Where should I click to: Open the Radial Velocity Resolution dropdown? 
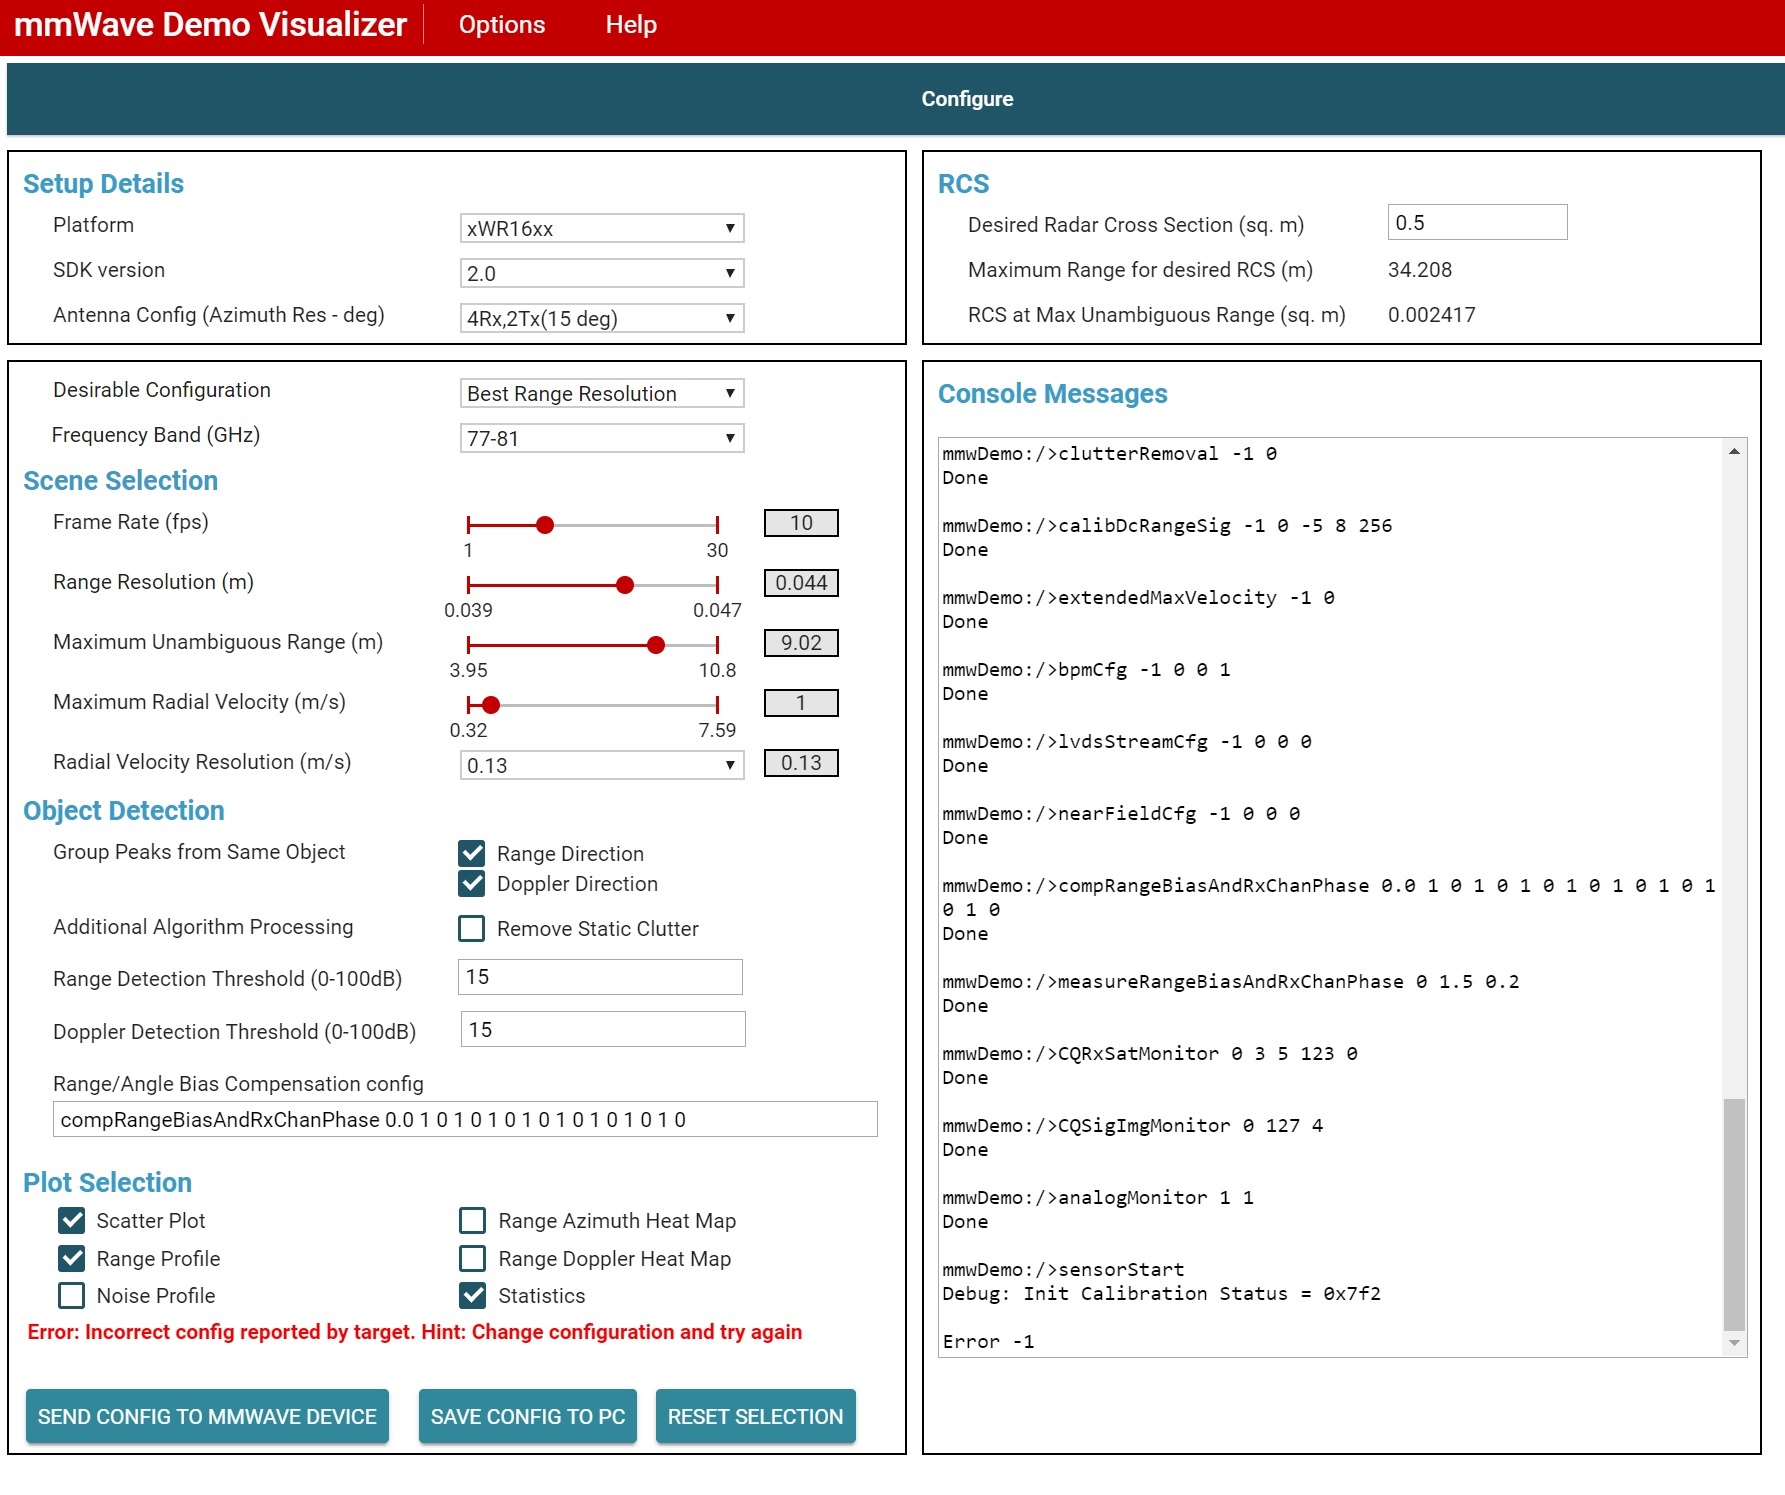pos(602,765)
